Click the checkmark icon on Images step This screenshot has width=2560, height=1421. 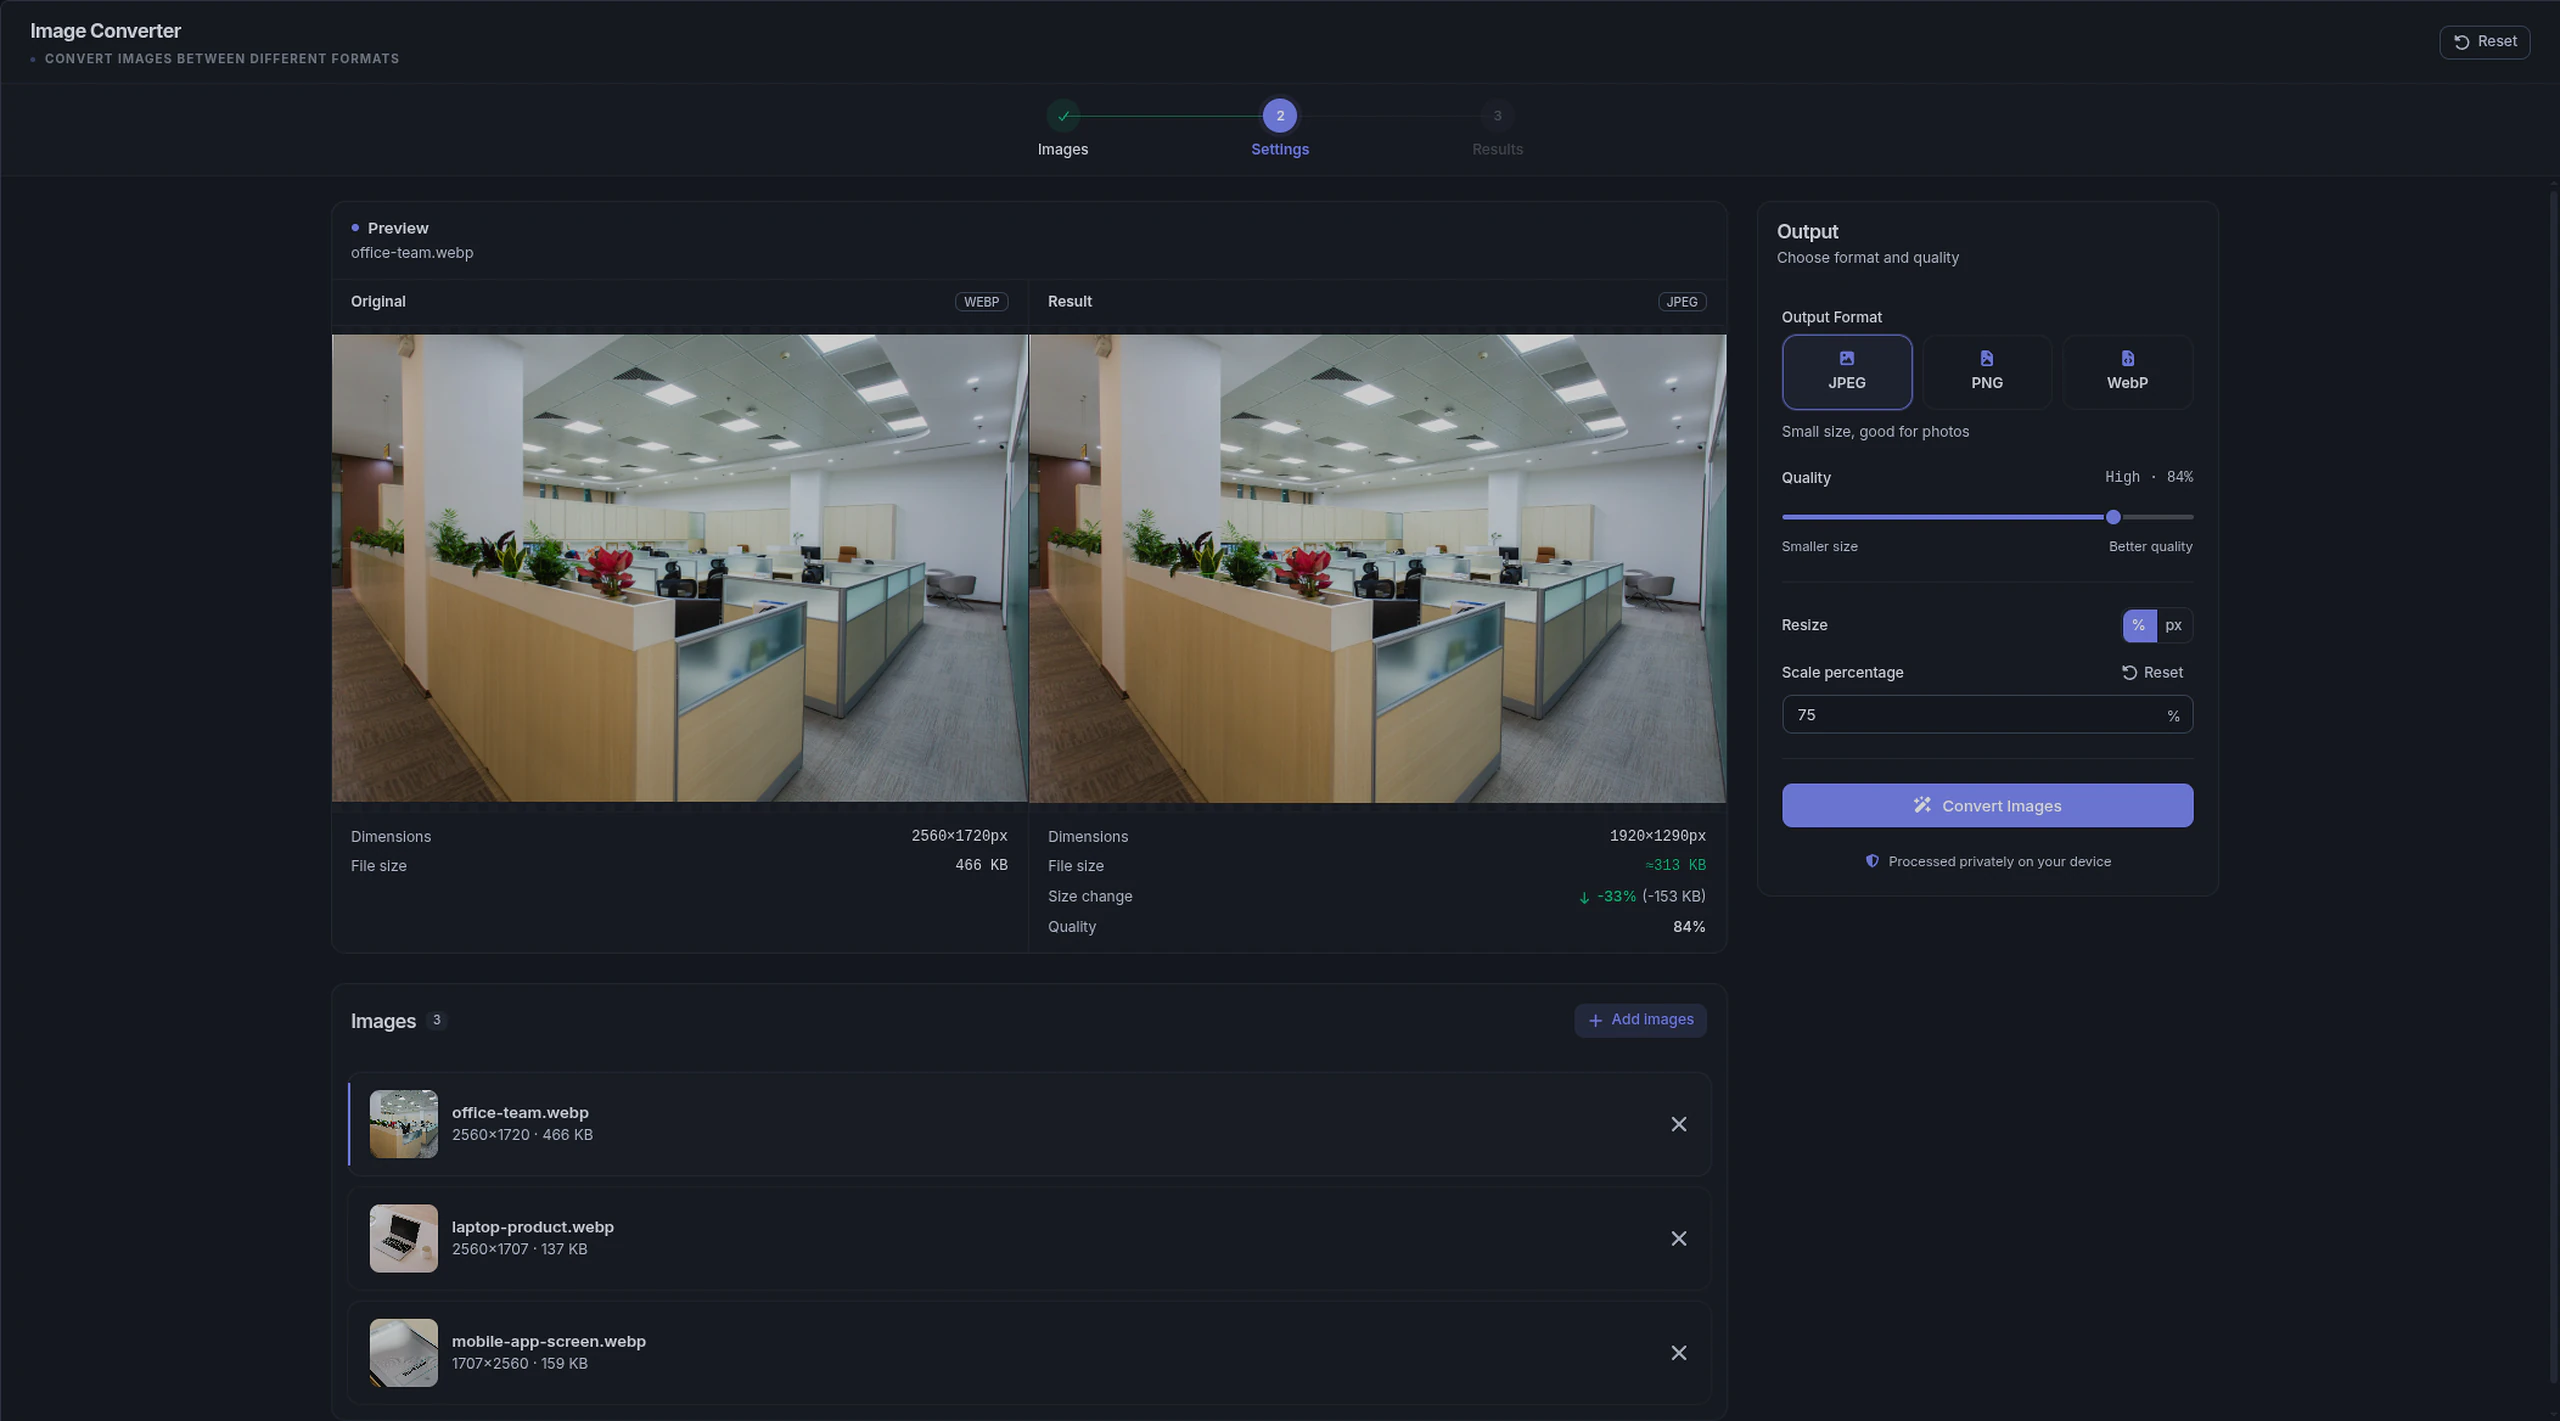pos(1062,116)
